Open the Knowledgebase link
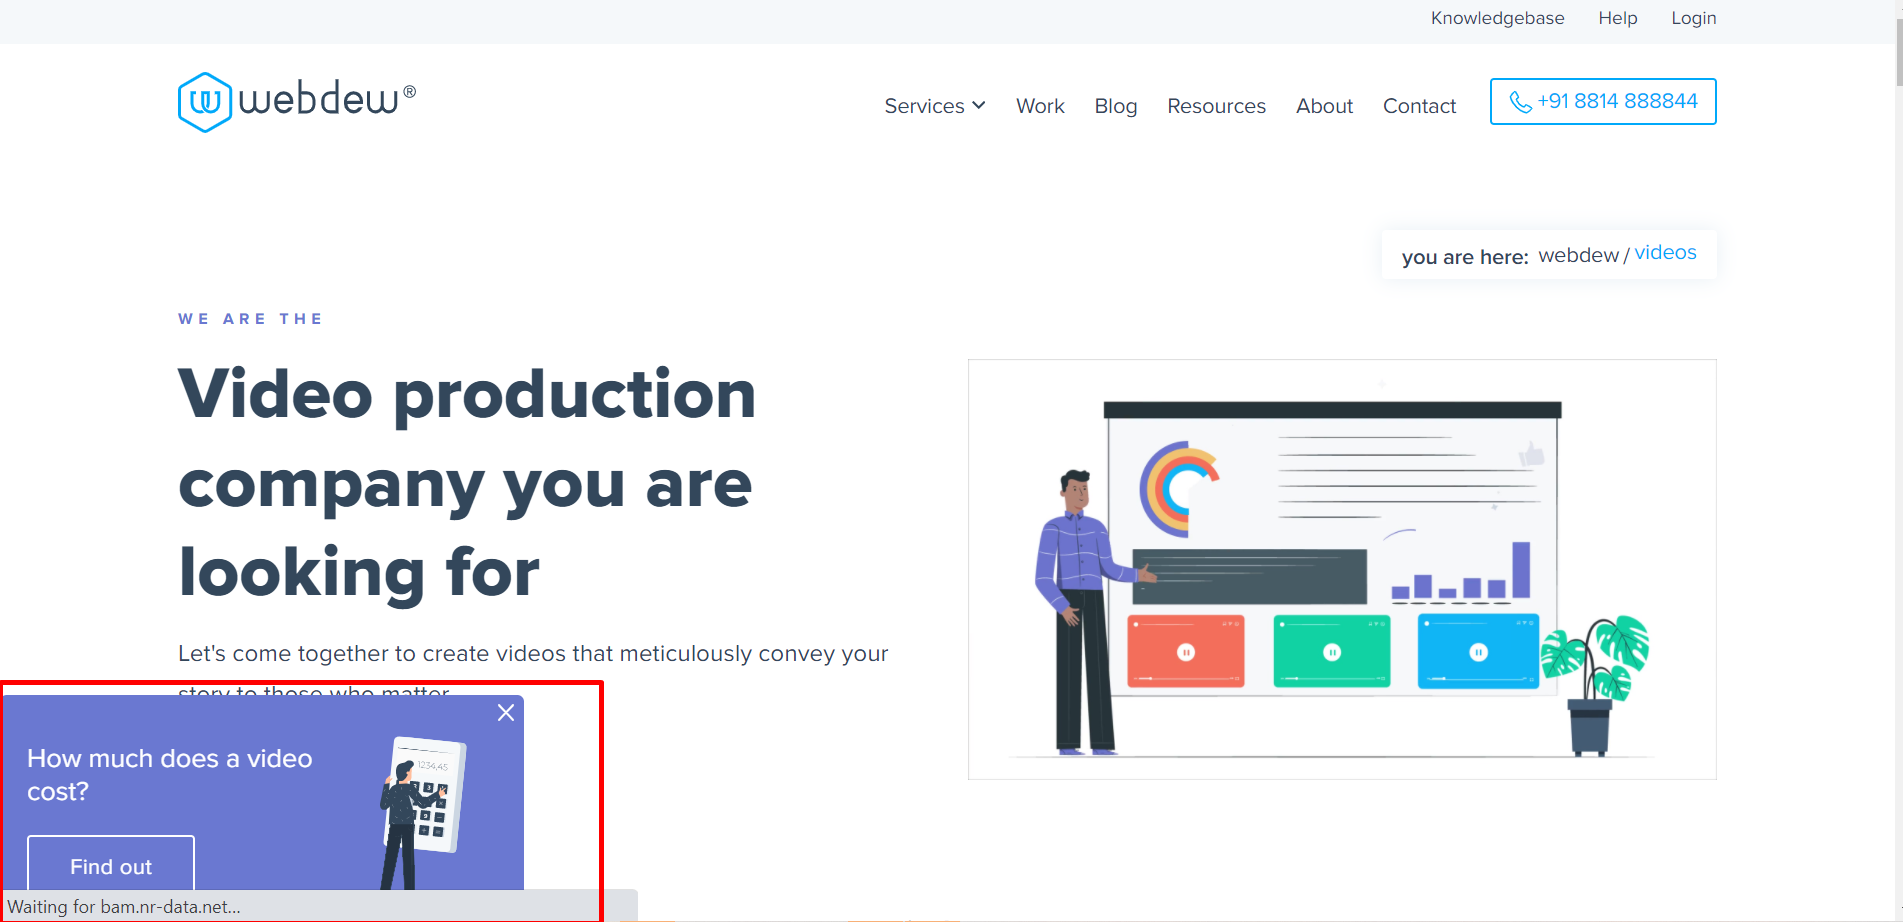1903x922 pixels. pyautogui.click(x=1497, y=18)
